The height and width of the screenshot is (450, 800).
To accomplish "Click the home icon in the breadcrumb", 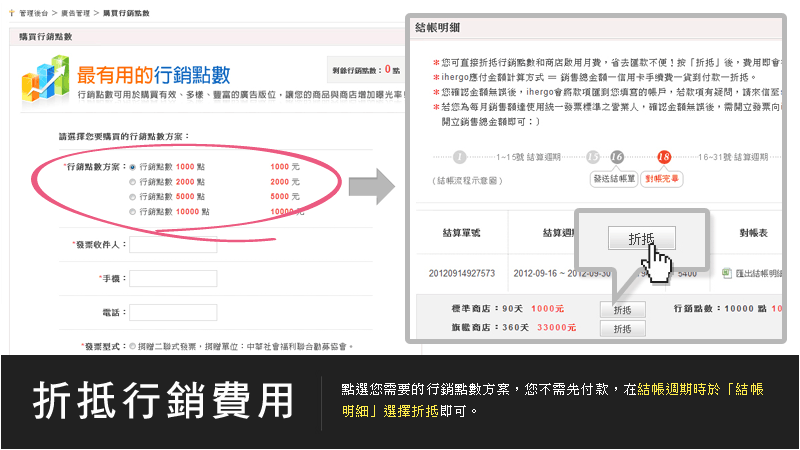I will coord(11,12).
